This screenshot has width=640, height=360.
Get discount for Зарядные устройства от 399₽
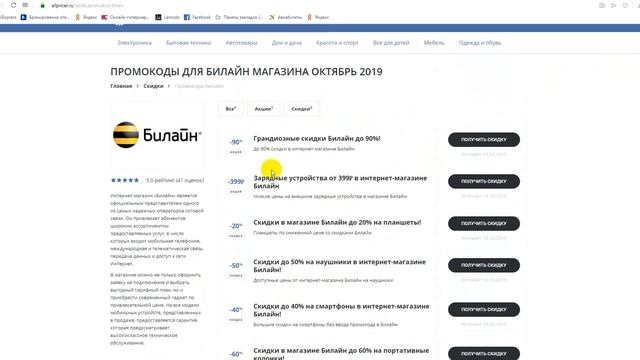click(x=484, y=181)
